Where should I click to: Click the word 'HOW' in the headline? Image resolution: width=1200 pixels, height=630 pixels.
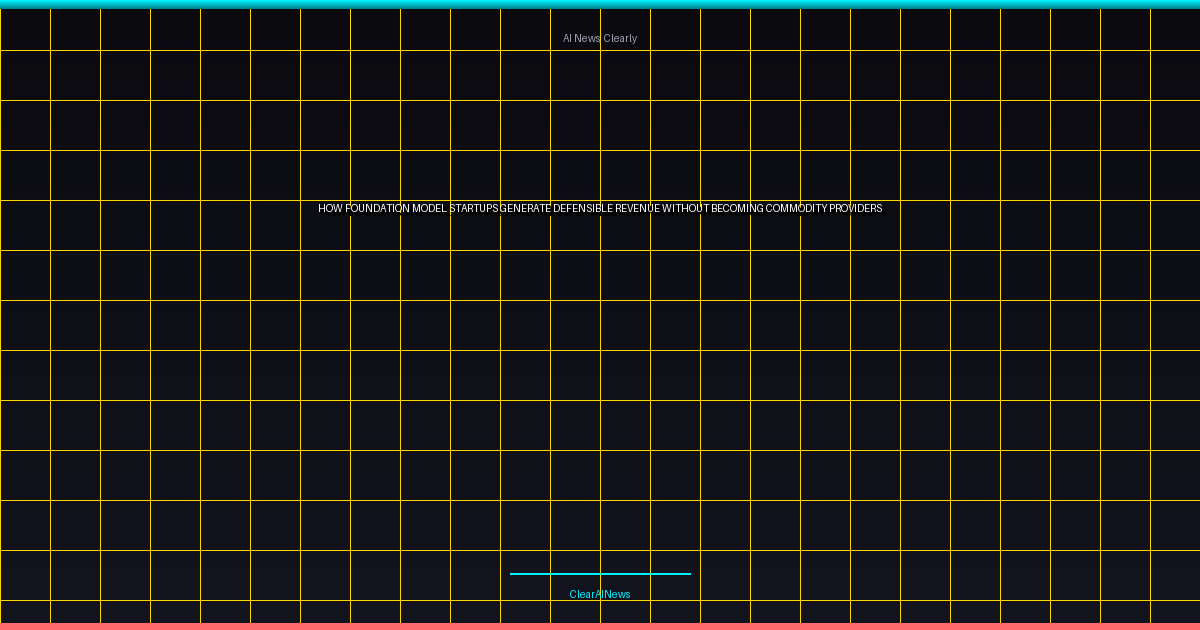[x=330, y=209]
